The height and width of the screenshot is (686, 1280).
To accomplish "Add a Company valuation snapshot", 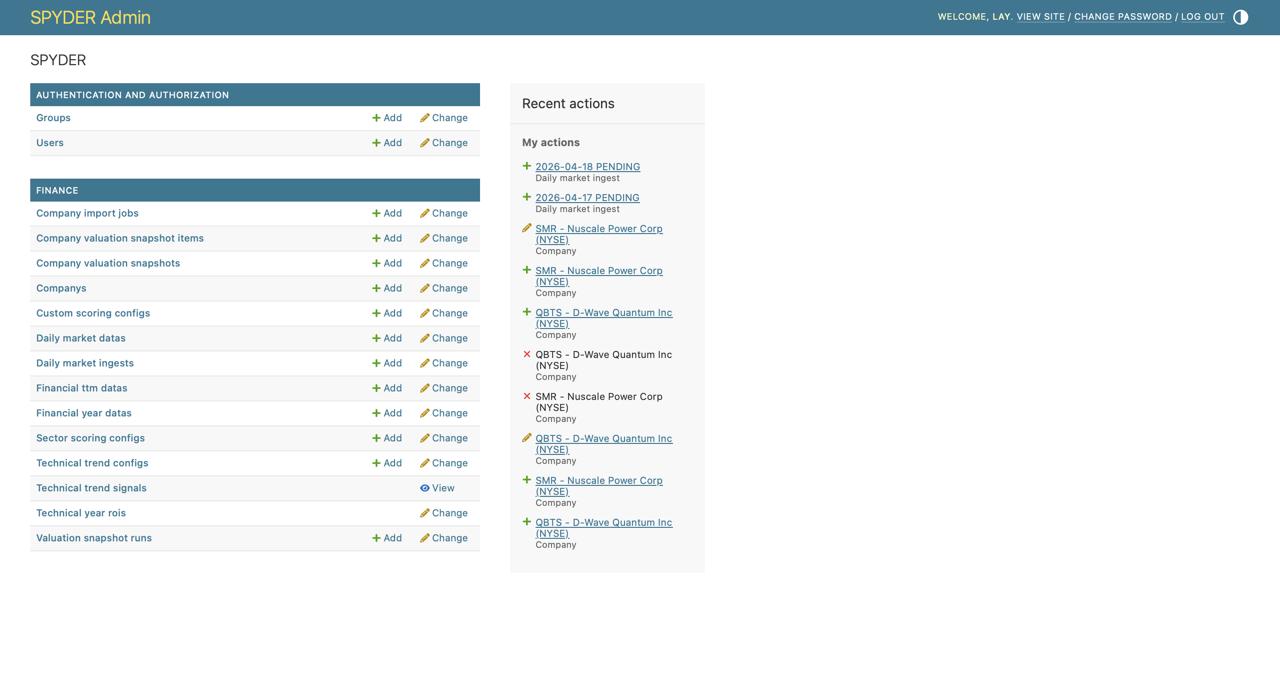I will pos(387,263).
